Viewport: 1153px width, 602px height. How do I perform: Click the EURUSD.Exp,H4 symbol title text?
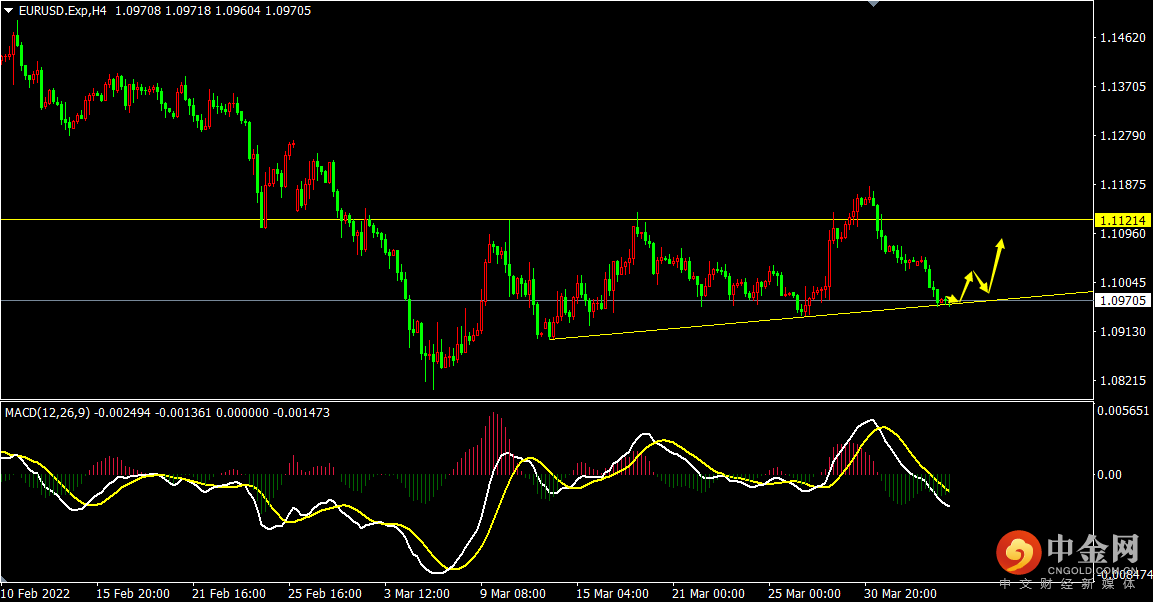point(63,11)
